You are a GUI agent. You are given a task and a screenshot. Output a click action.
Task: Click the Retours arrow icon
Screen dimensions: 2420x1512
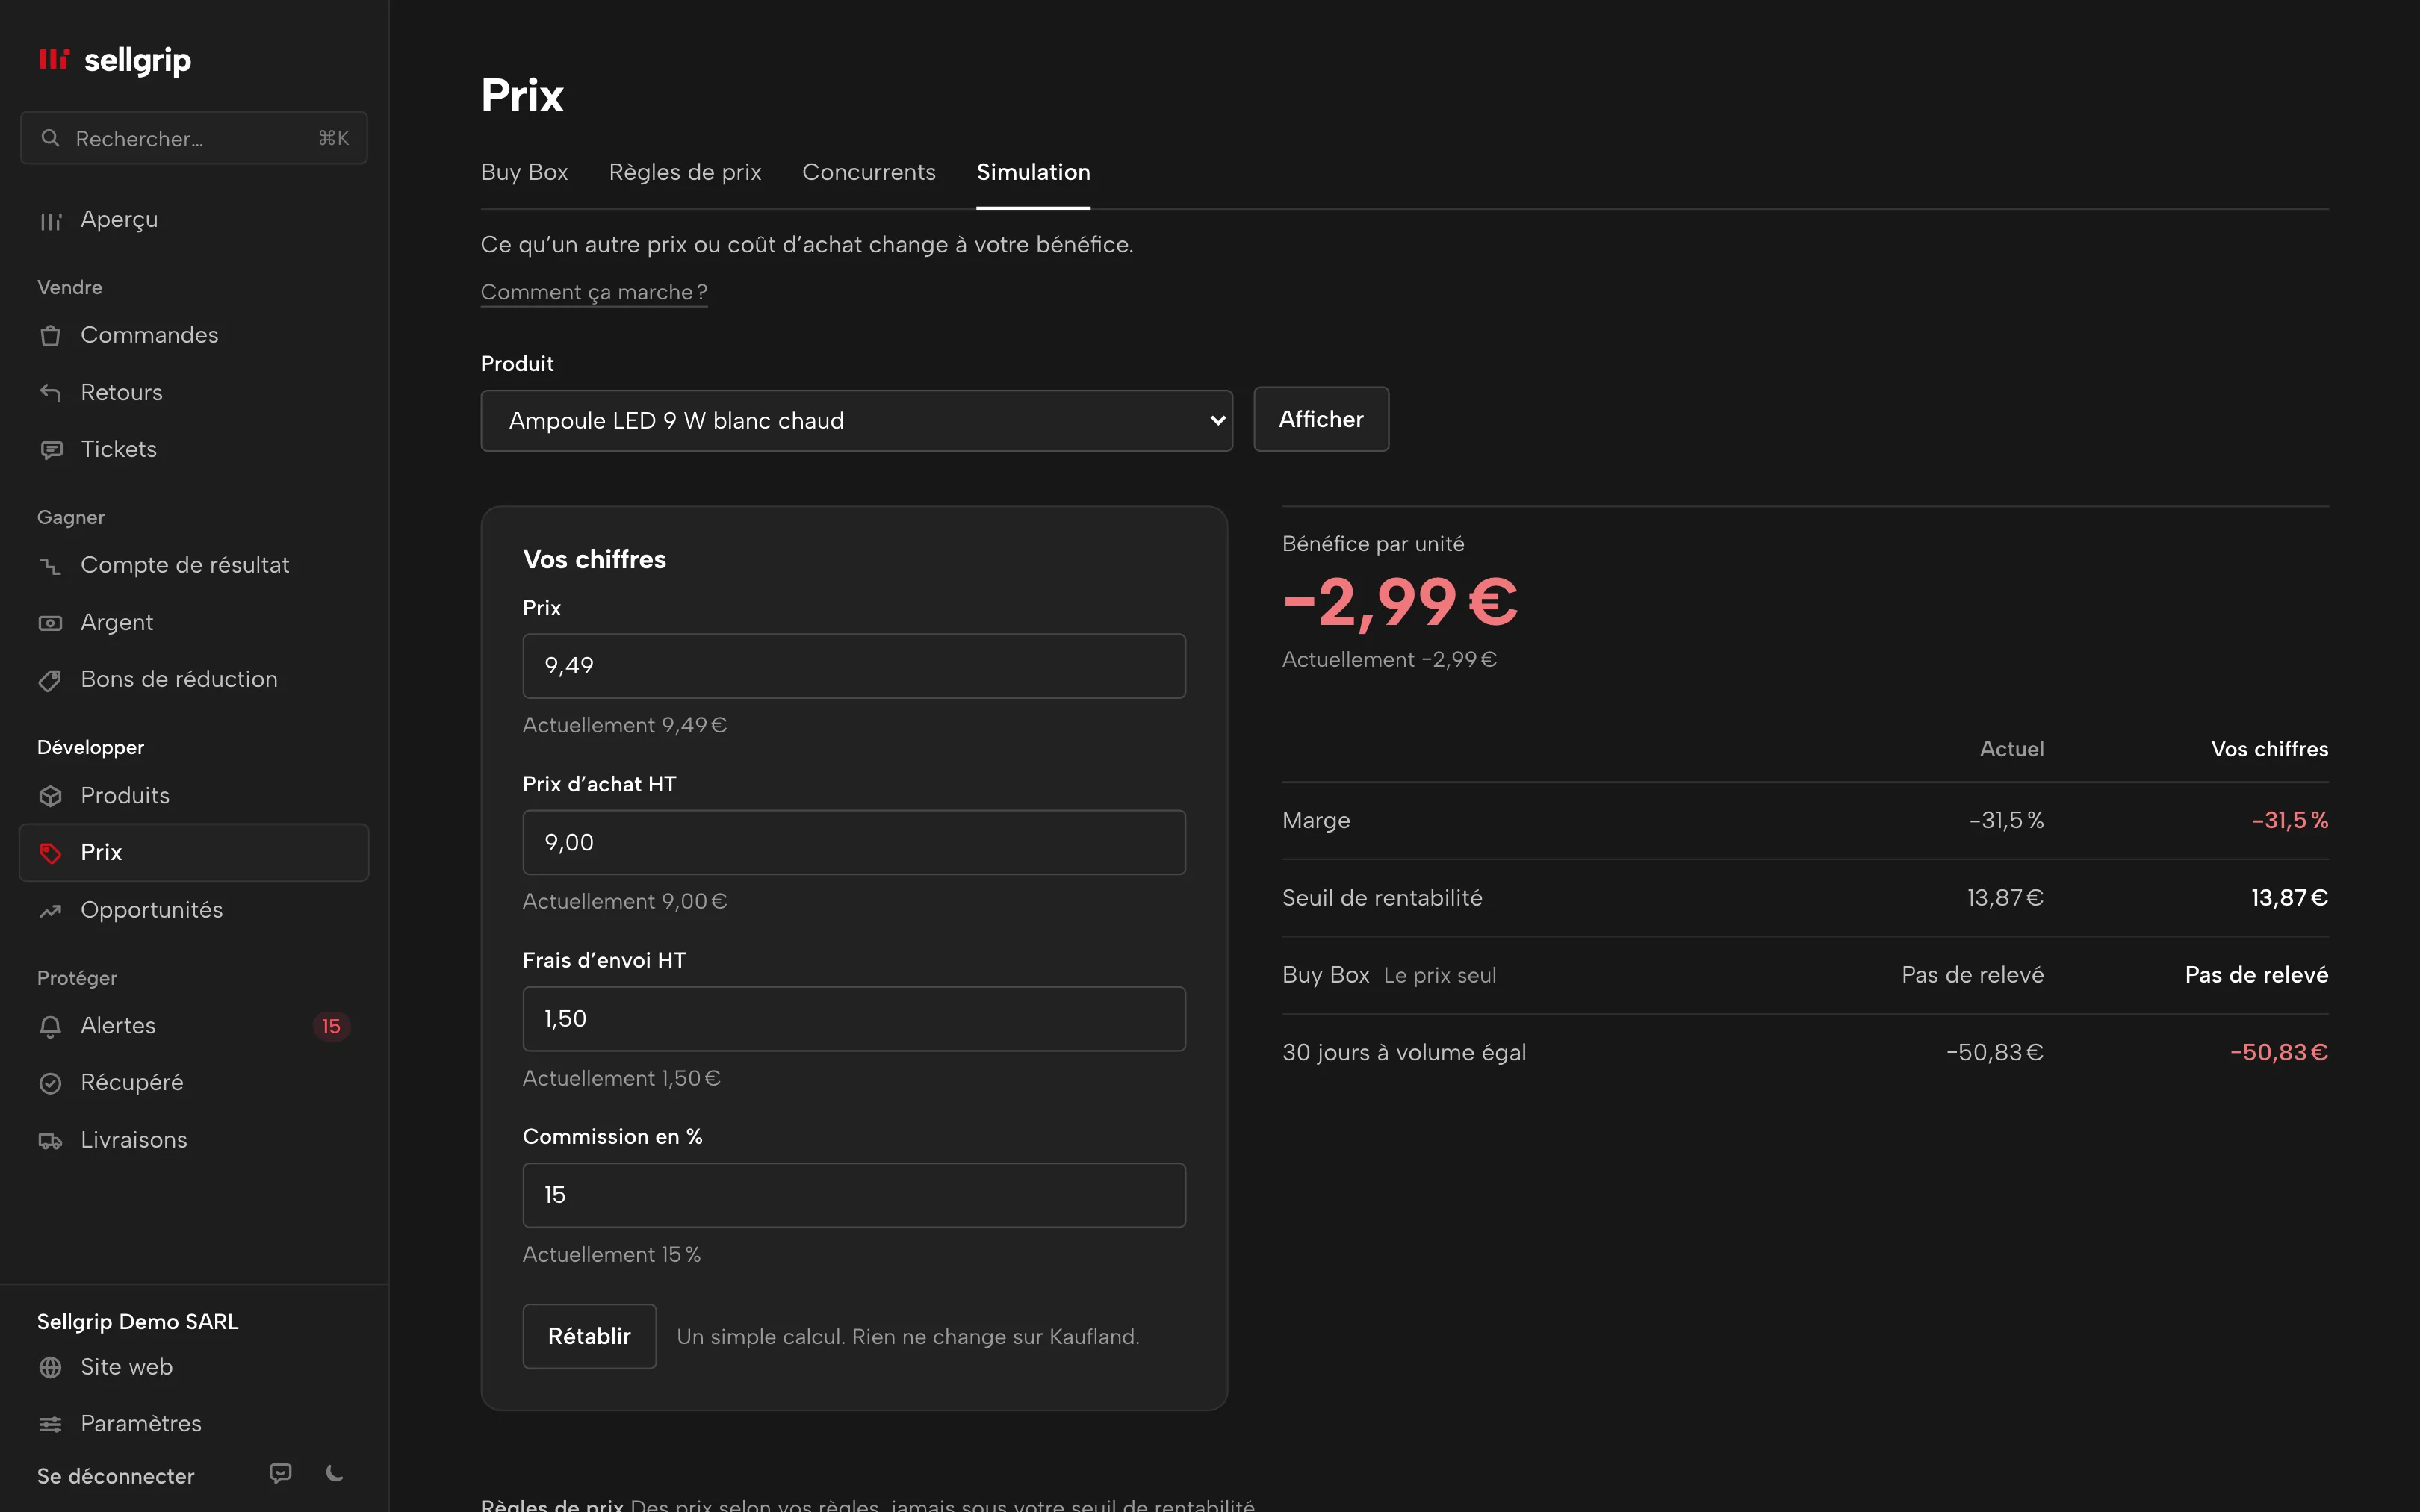50,392
